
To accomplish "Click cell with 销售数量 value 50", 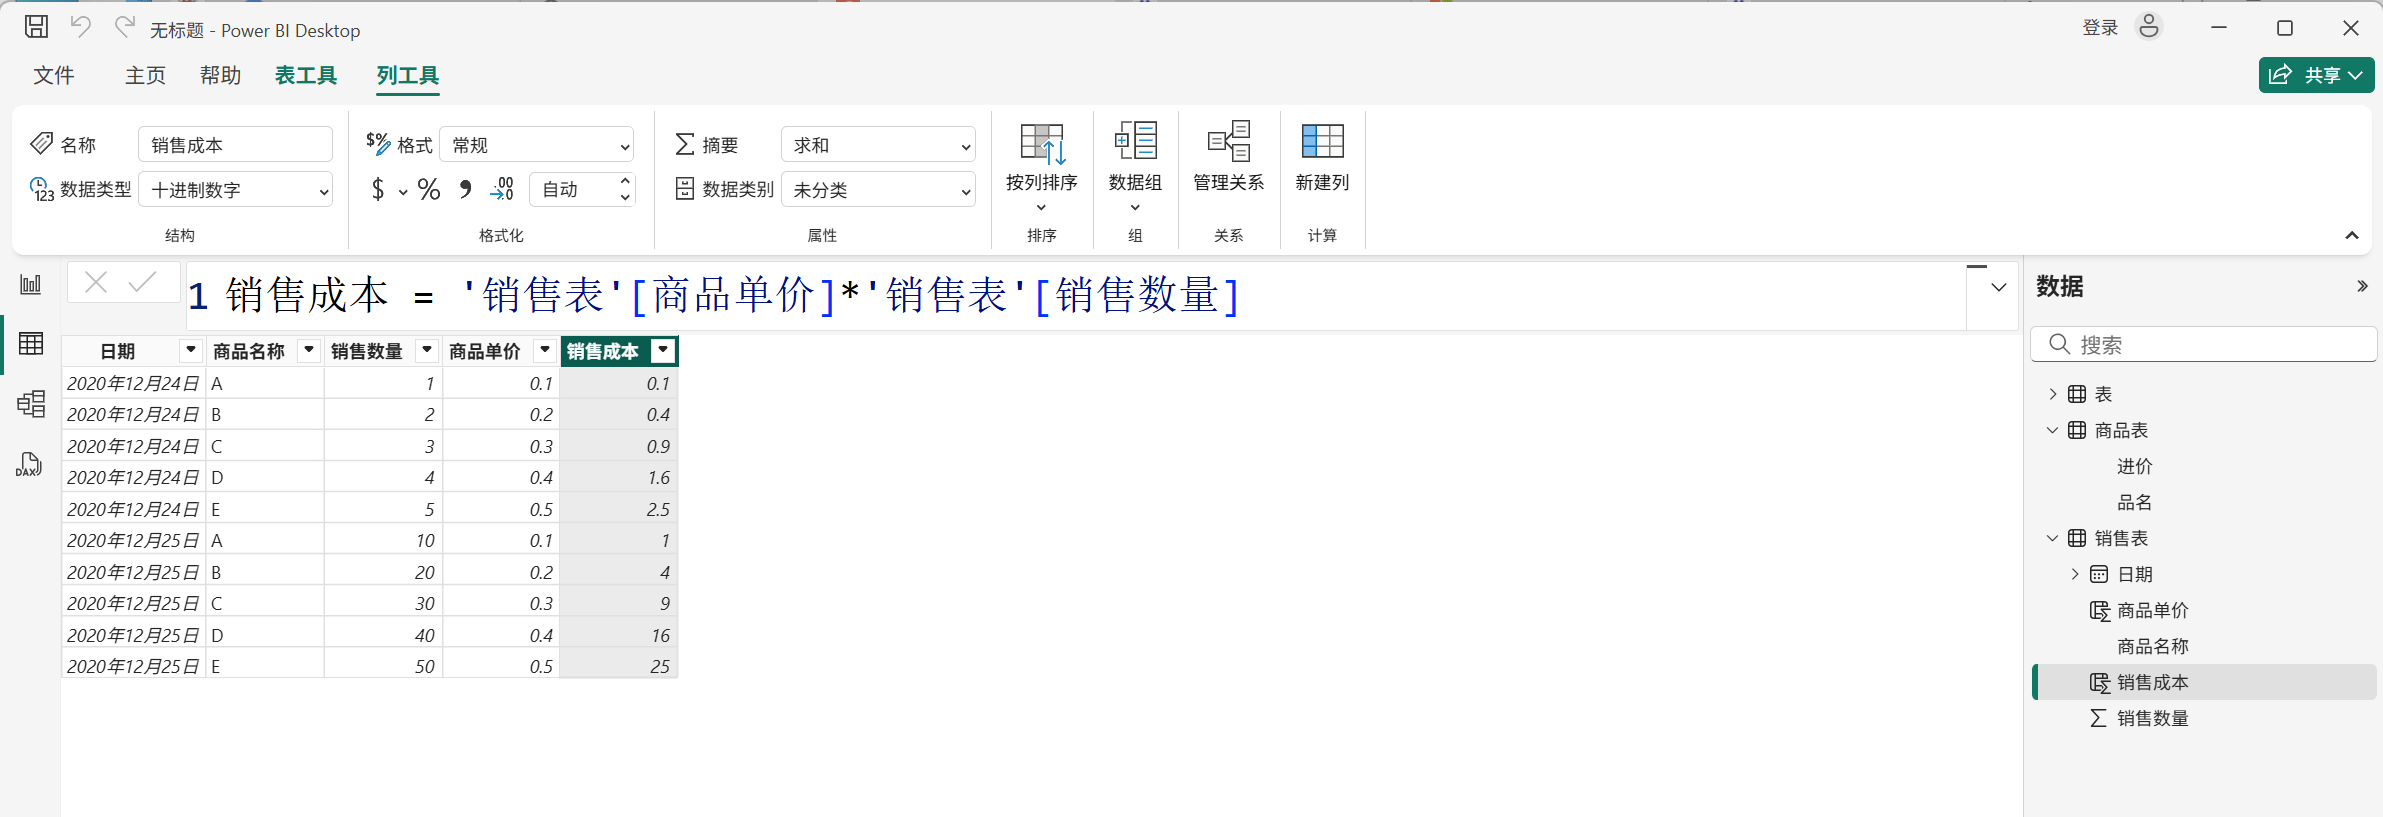I will pos(384,666).
